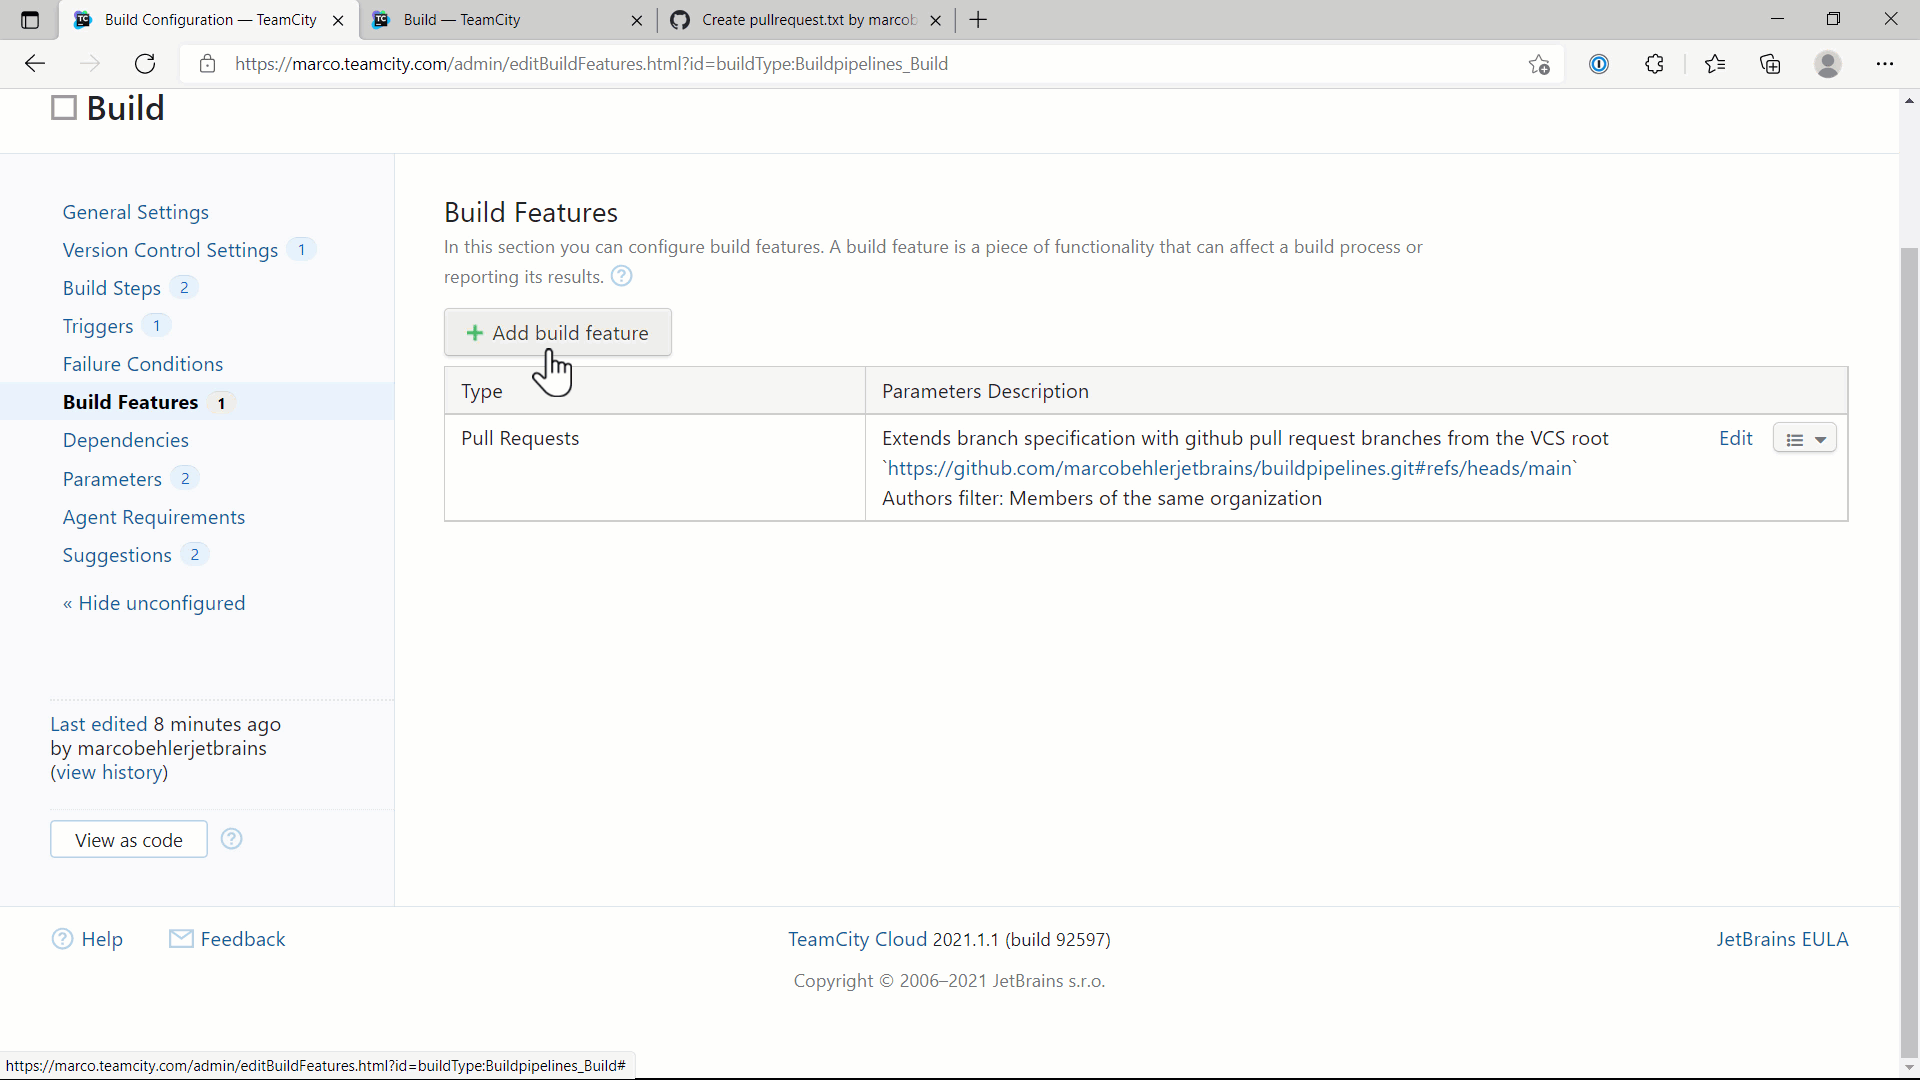The image size is (1920, 1080).
Task: Click the Help circle icon in footer
Action: coord(61,939)
